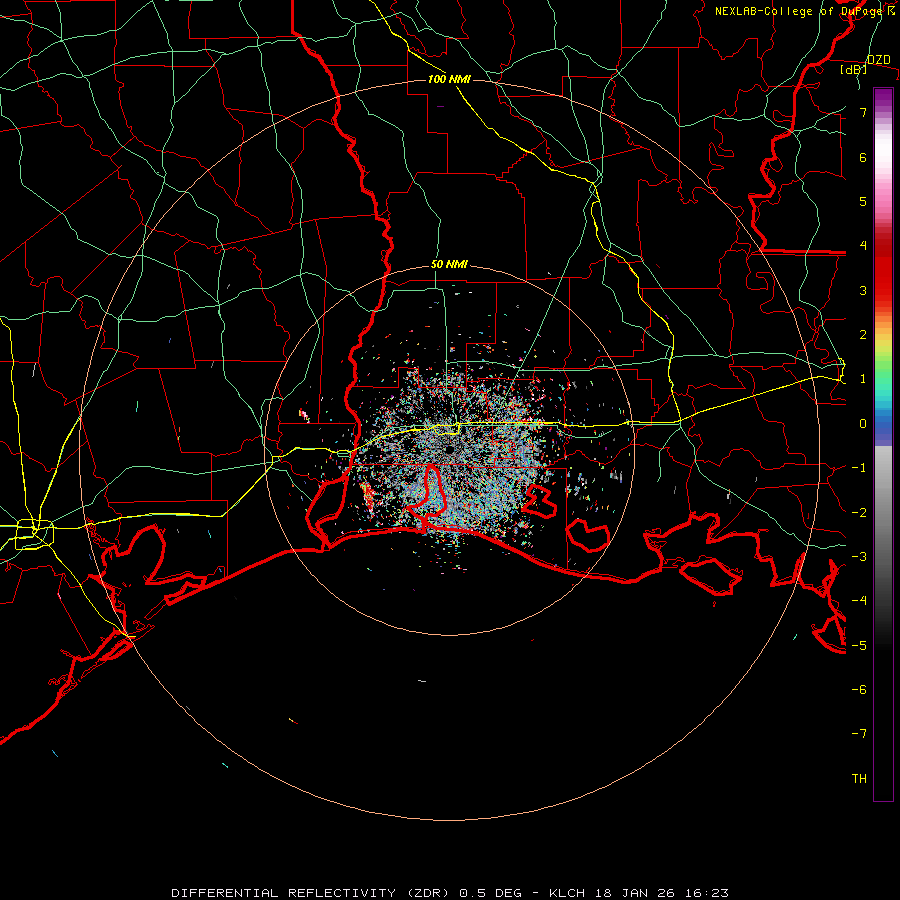The width and height of the screenshot is (900, 900).
Task: Click the 2 value on color scale
Action: pyautogui.click(x=863, y=335)
